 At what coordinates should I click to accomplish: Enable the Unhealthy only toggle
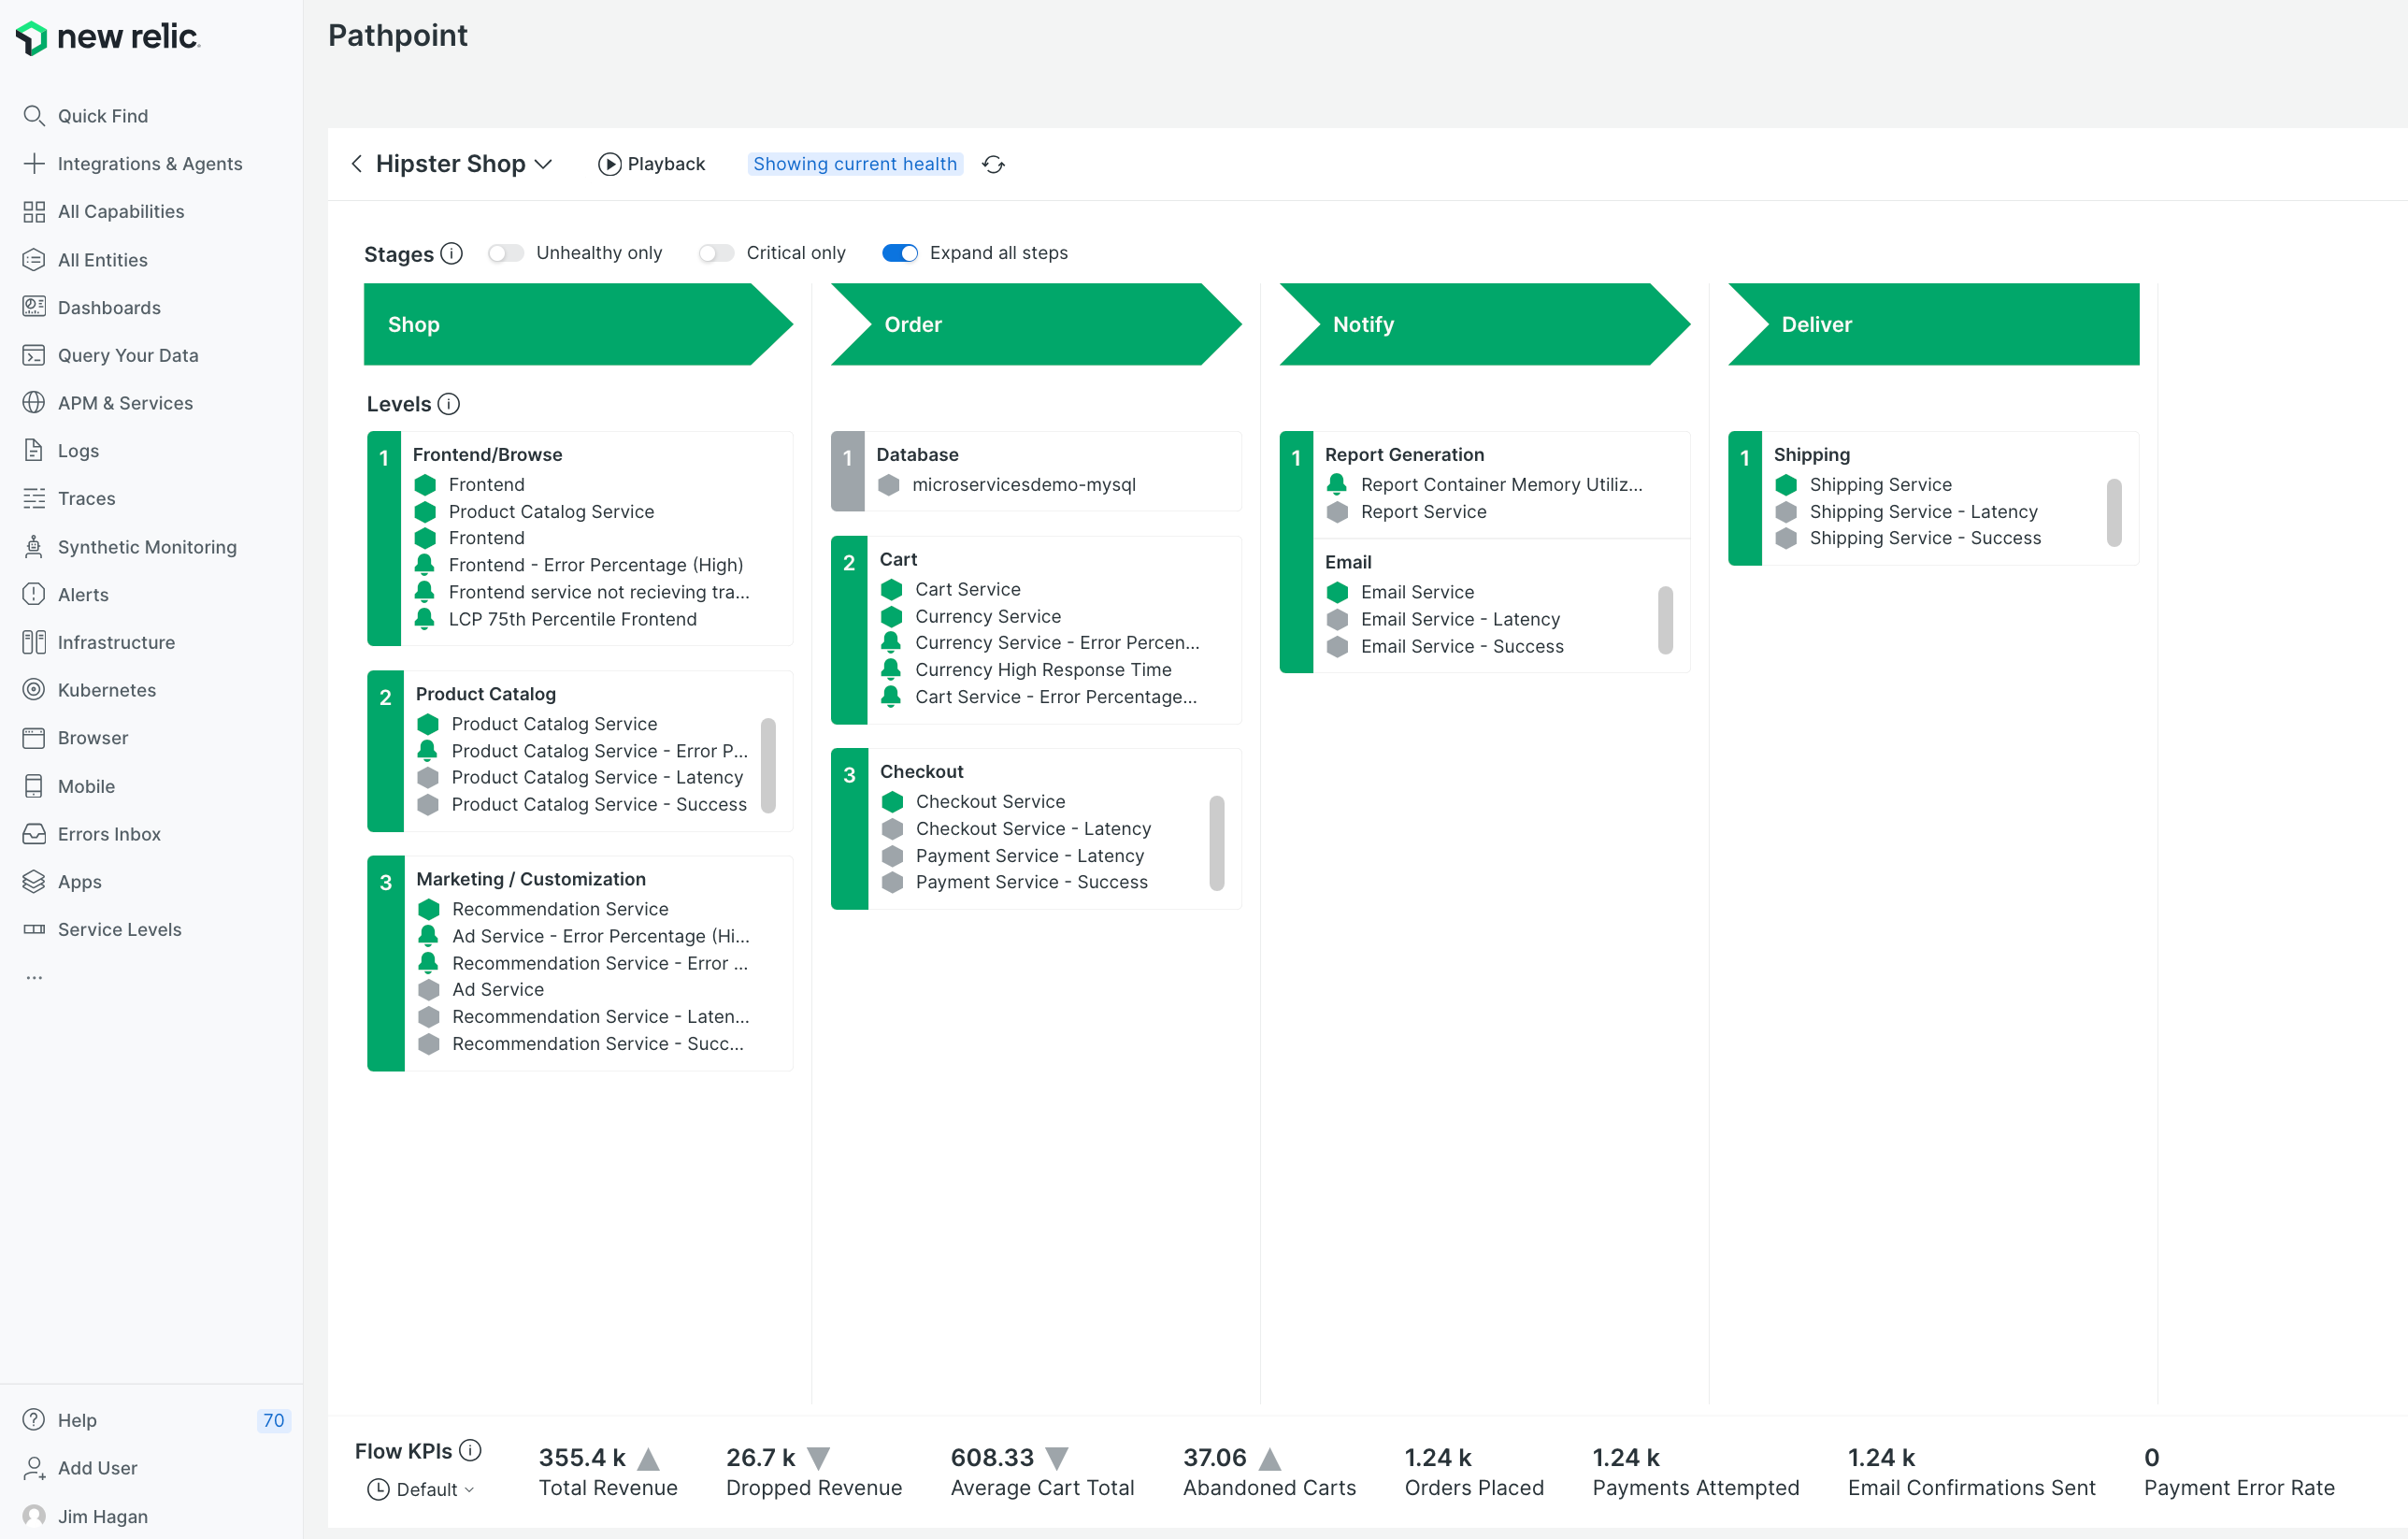tap(506, 253)
